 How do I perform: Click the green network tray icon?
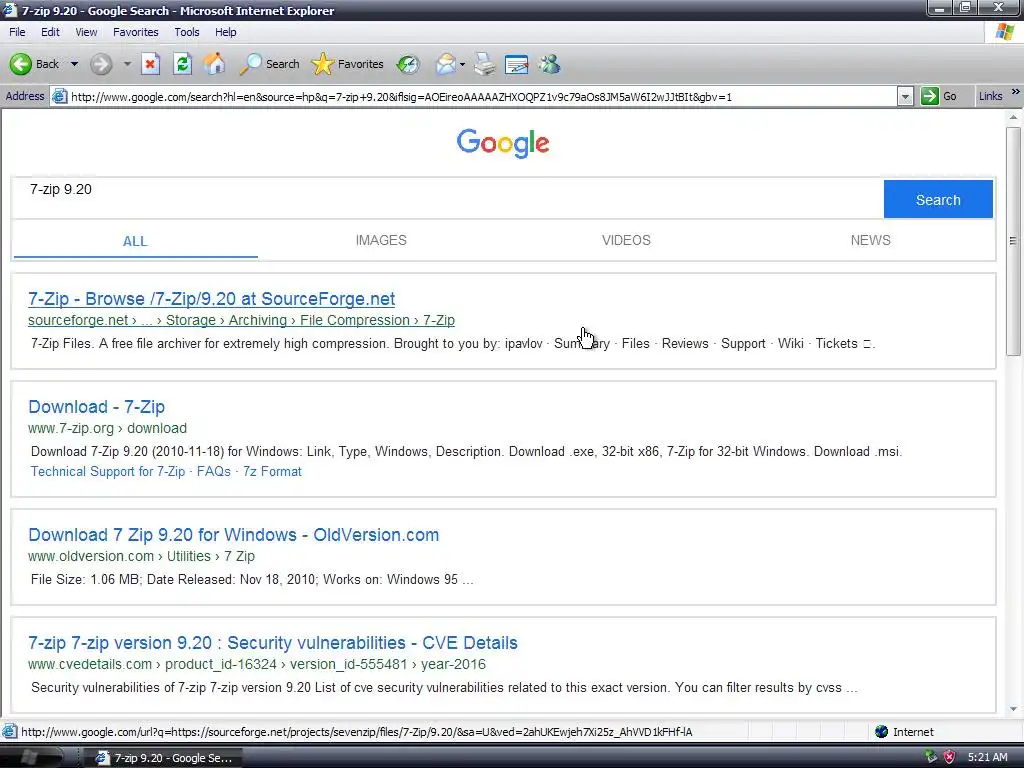[931, 758]
